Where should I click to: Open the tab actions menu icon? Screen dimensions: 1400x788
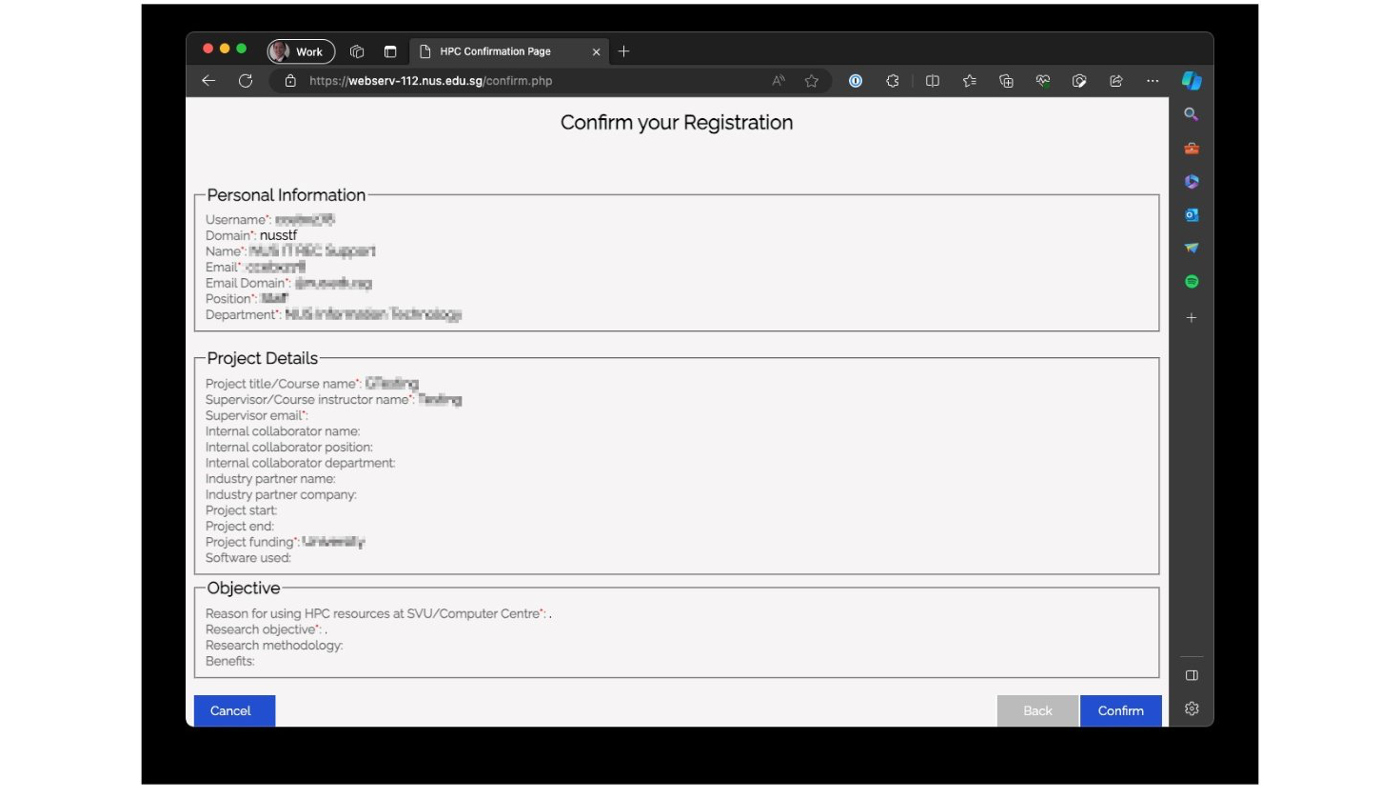click(x=390, y=51)
